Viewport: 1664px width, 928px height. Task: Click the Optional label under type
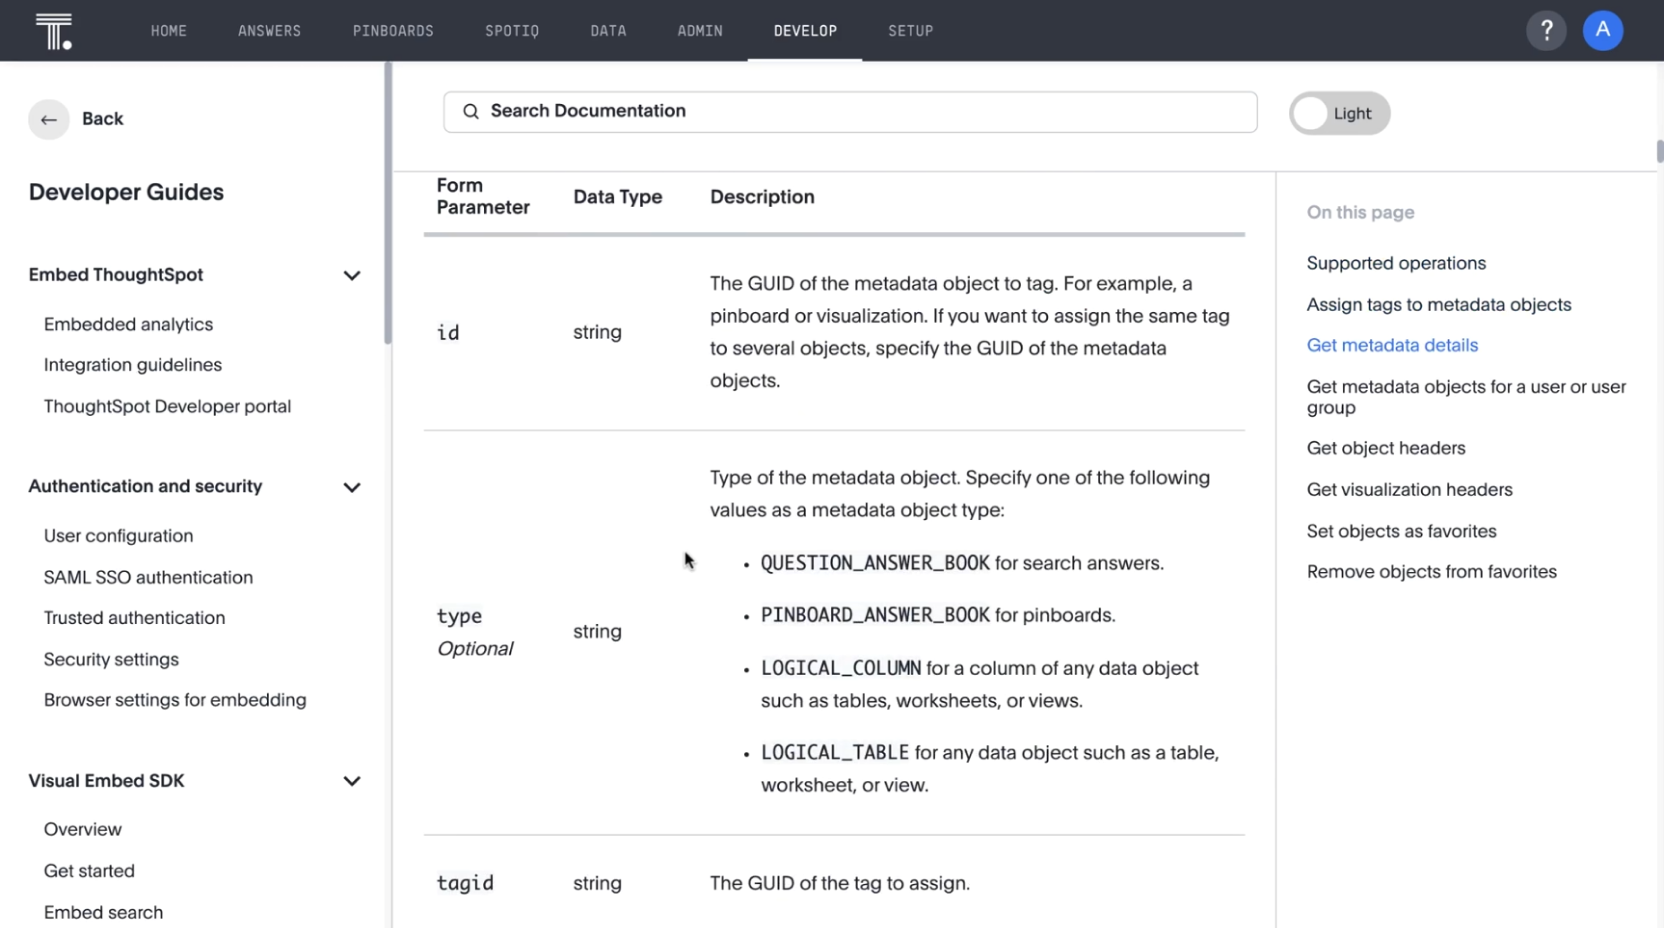(x=475, y=649)
